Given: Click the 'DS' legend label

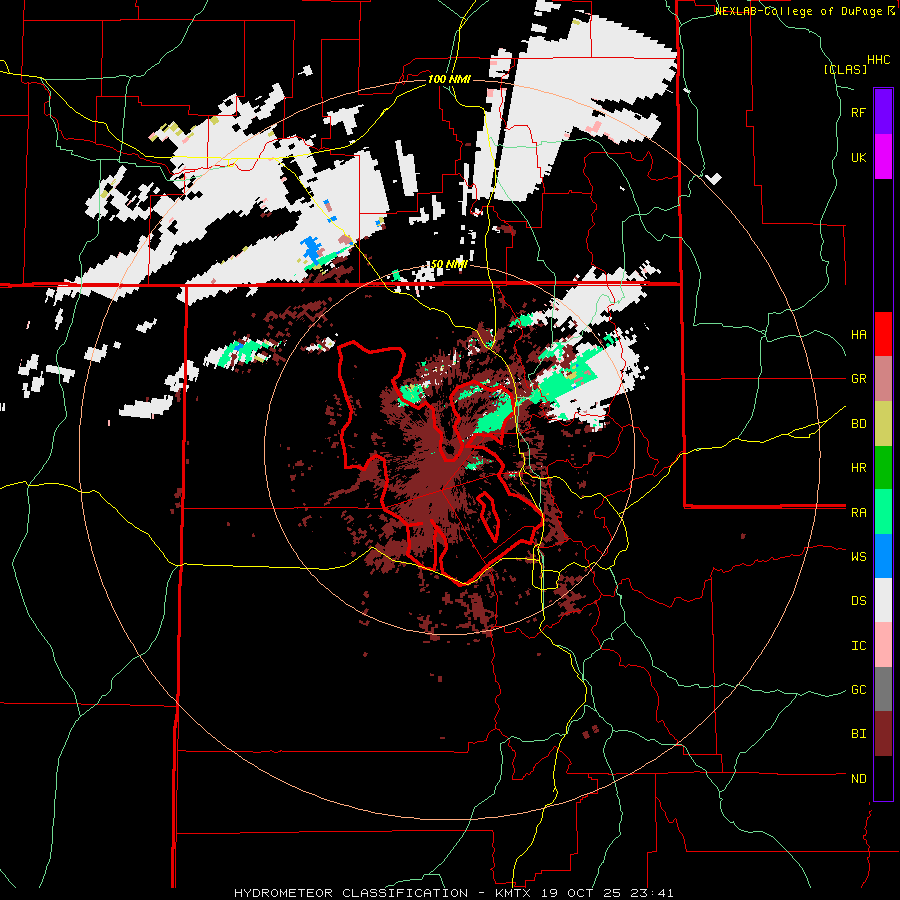Looking at the screenshot, I should (858, 601).
